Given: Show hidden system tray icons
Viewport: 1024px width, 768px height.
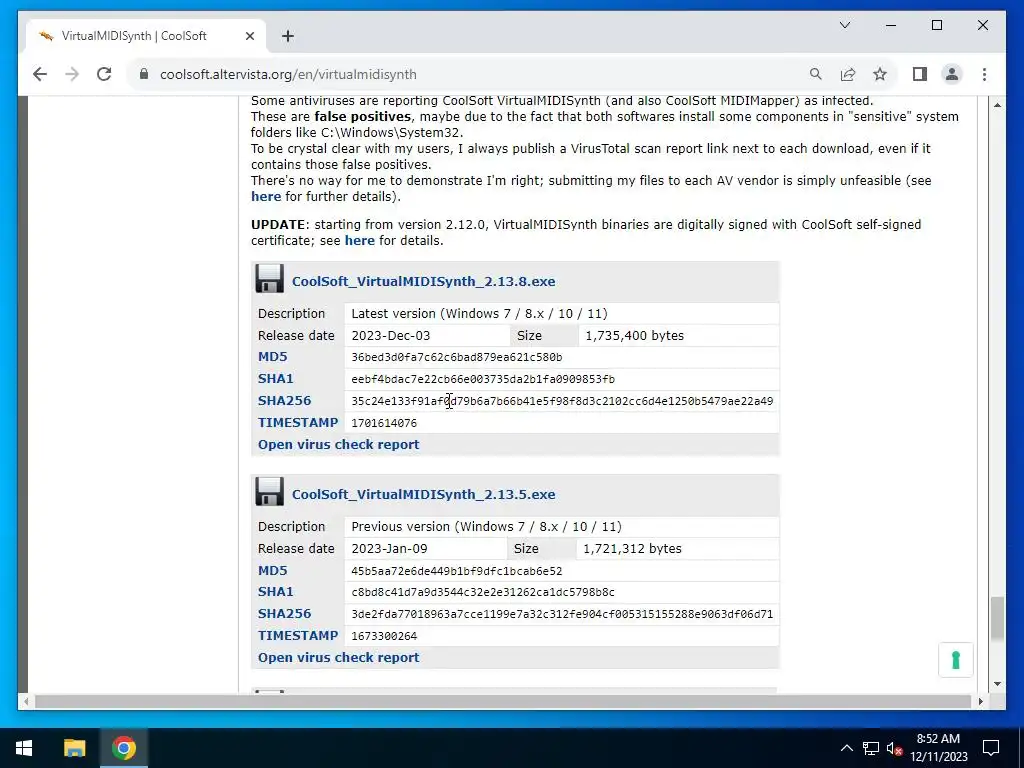Looking at the screenshot, I should point(846,748).
